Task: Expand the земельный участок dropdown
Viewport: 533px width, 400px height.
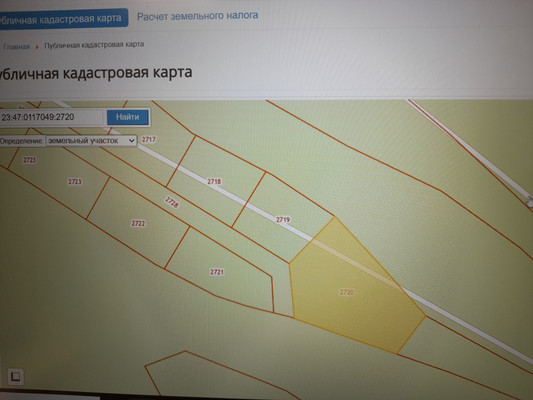Action: point(91,140)
